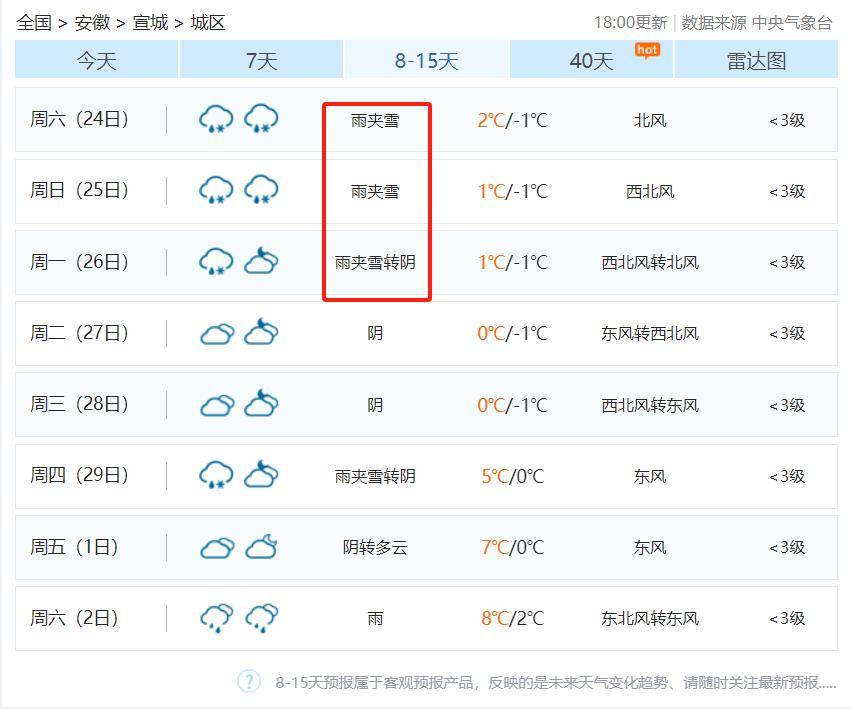Click the cloudy-to-clear icon for 周五(1日)
The image size is (851, 709).
pos(262,547)
